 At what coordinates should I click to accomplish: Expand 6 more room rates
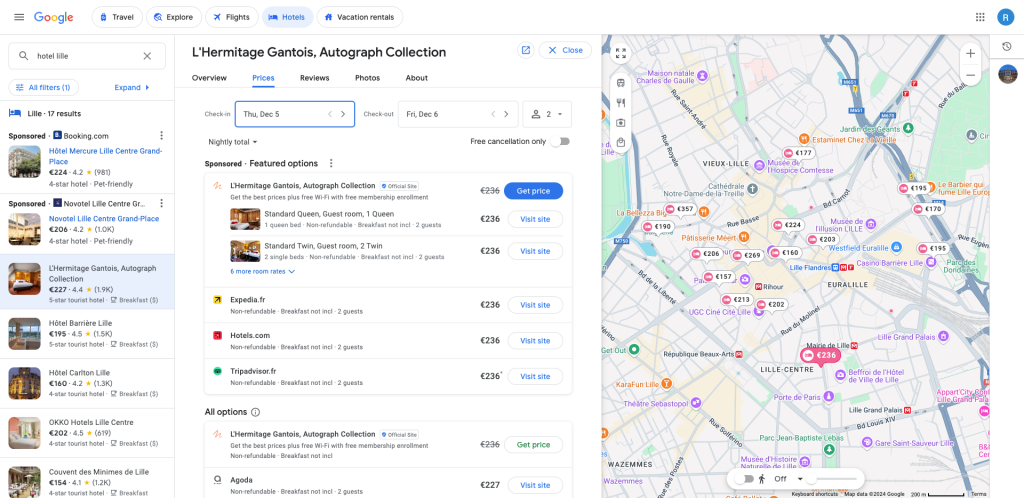point(263,271)
